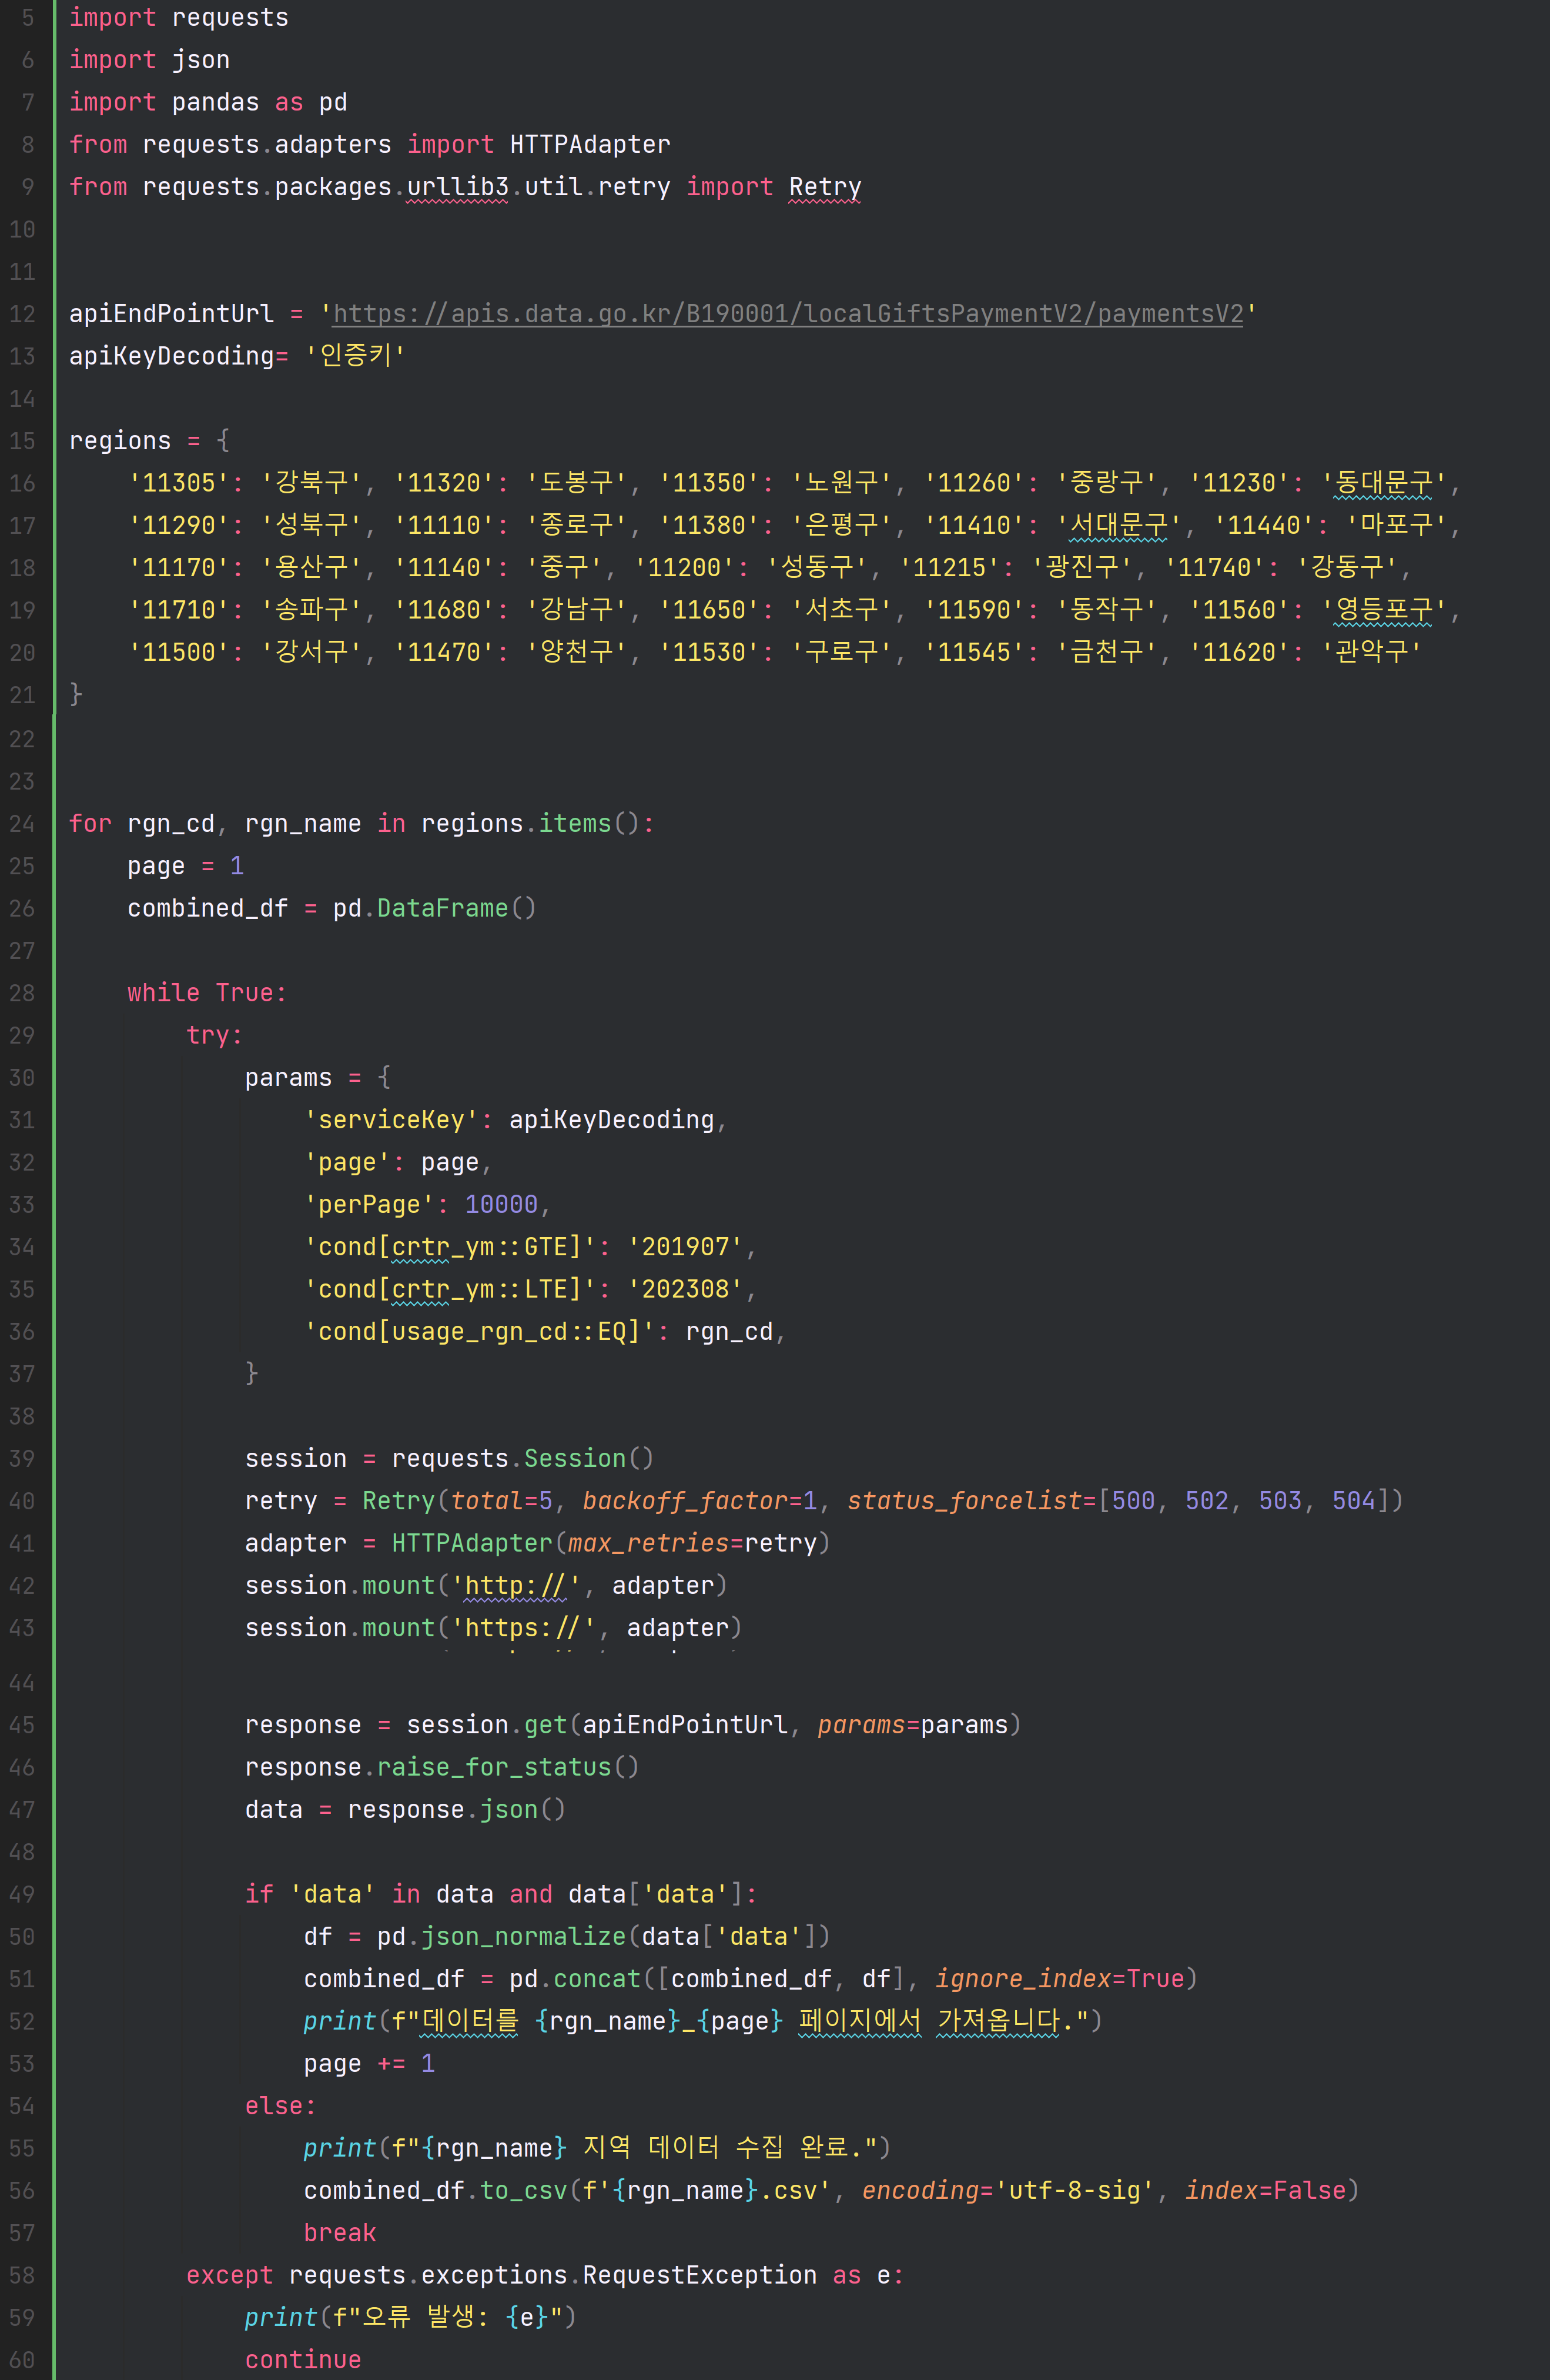Place cursor on the underlined urllib3 word
Viewport: 1550px width, 2380px height.
[457, 187]
